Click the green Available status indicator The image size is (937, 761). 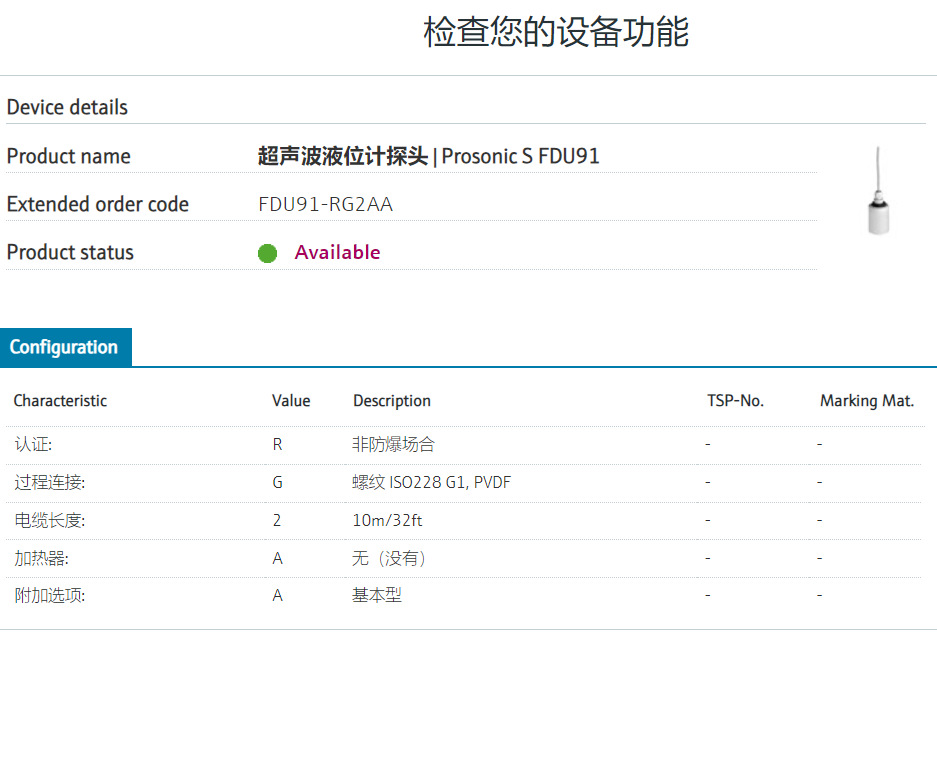click(x=267, y=253)
